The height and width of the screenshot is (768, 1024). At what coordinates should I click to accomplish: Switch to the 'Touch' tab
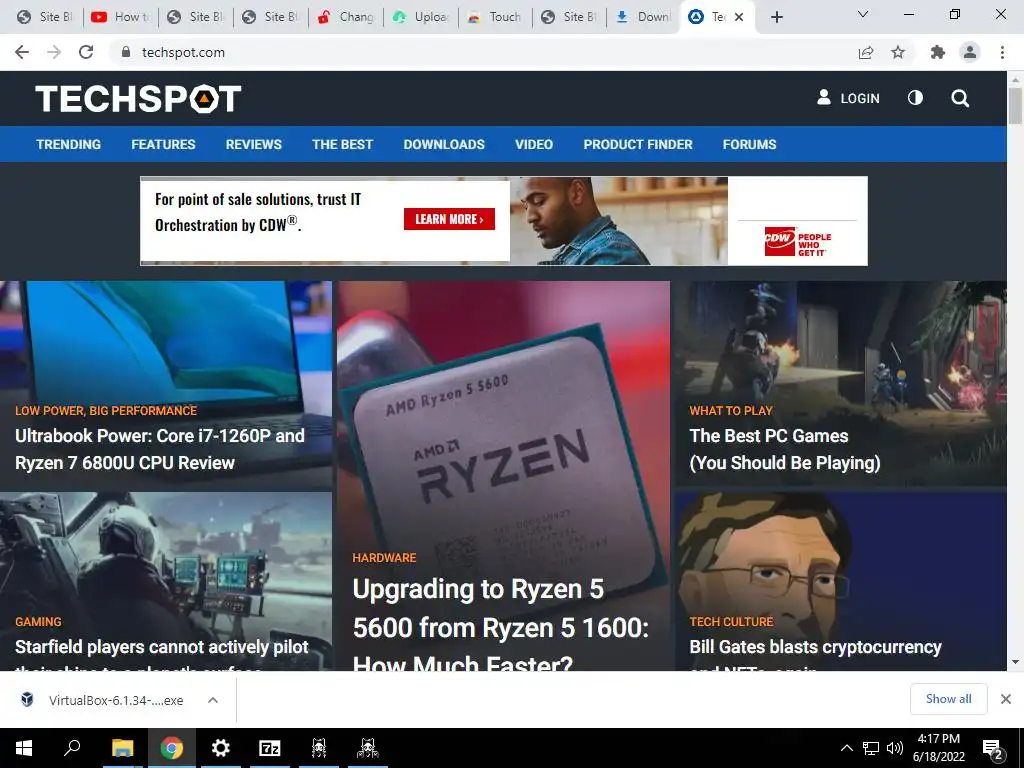click(496, 17)
